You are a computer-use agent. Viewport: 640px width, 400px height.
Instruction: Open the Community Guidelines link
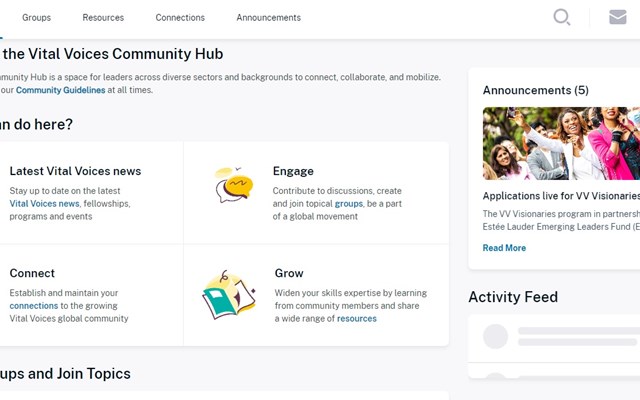pos(60,90)
